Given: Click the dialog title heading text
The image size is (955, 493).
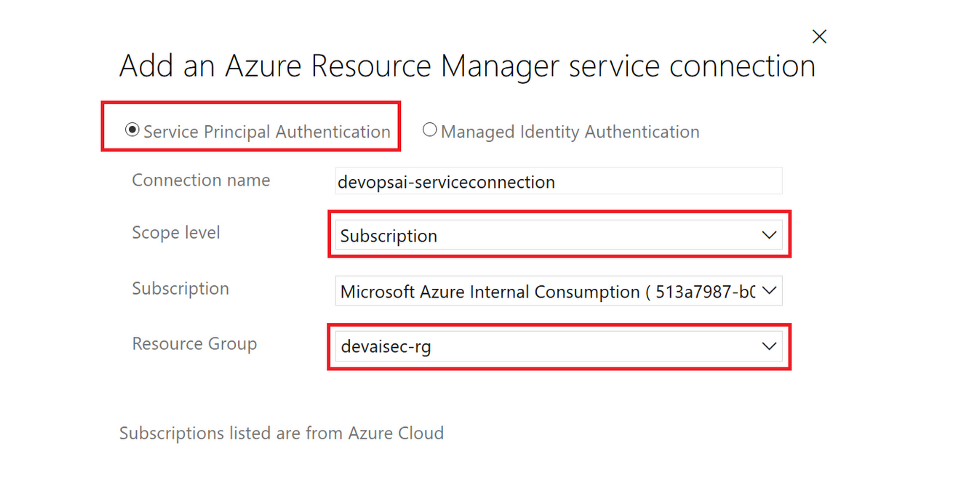Looking at the screenshot, I should tap(467, 67).
